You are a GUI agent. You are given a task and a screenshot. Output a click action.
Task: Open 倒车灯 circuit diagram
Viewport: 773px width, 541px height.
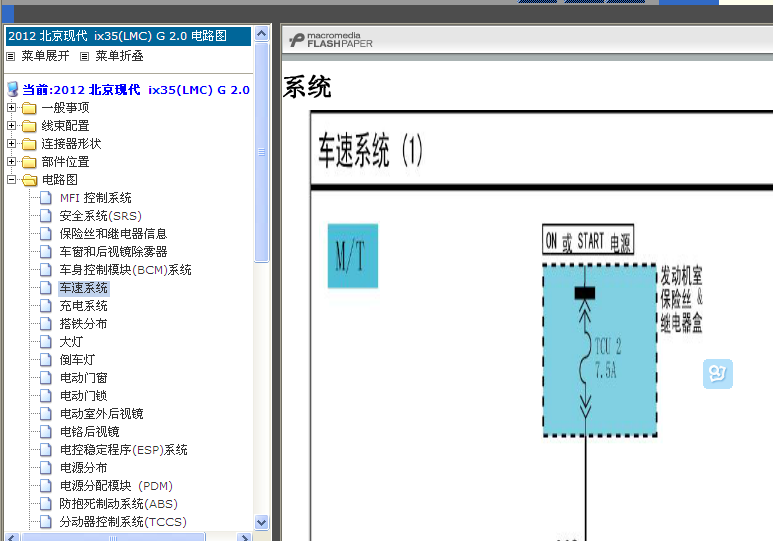point(77,360)
